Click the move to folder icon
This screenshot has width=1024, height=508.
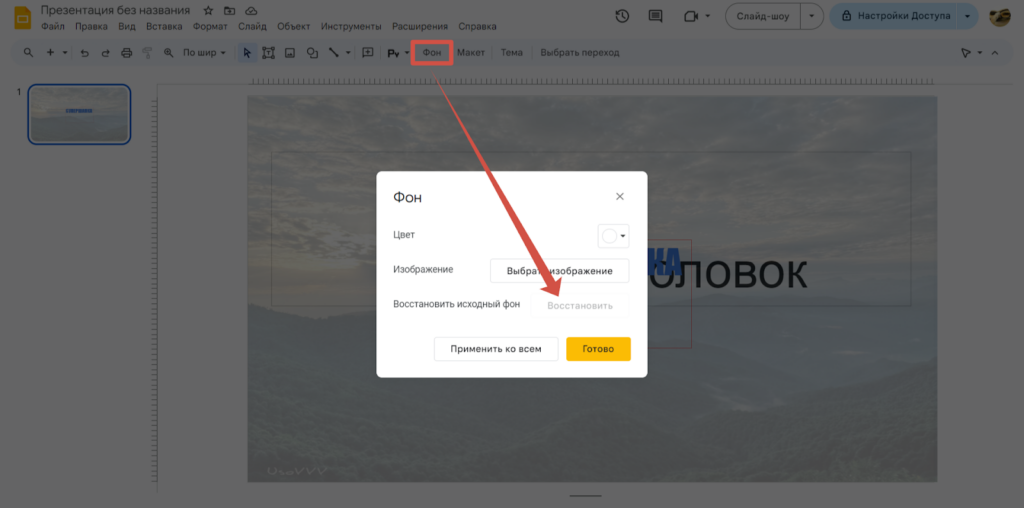pyautogui.click(x=229, y=10)
